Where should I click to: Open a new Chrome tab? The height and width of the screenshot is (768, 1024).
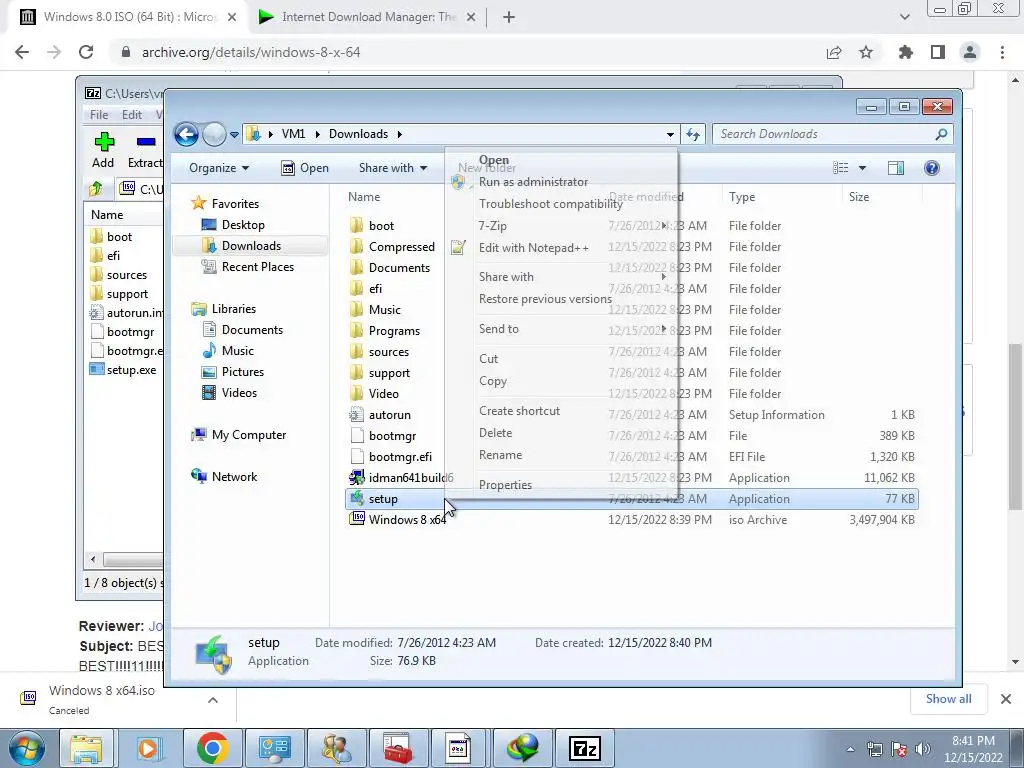pos(509,17)
